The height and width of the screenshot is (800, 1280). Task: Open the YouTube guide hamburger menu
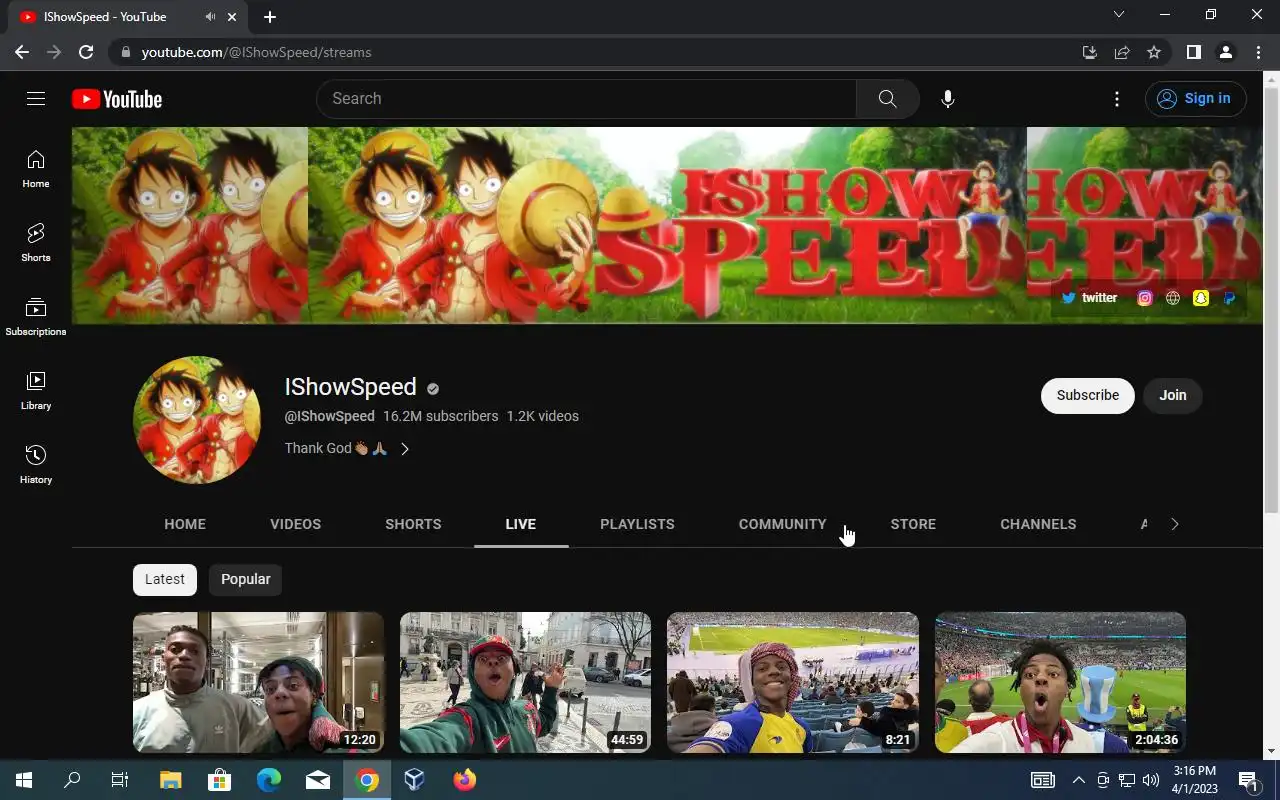[x=36, y=98]
